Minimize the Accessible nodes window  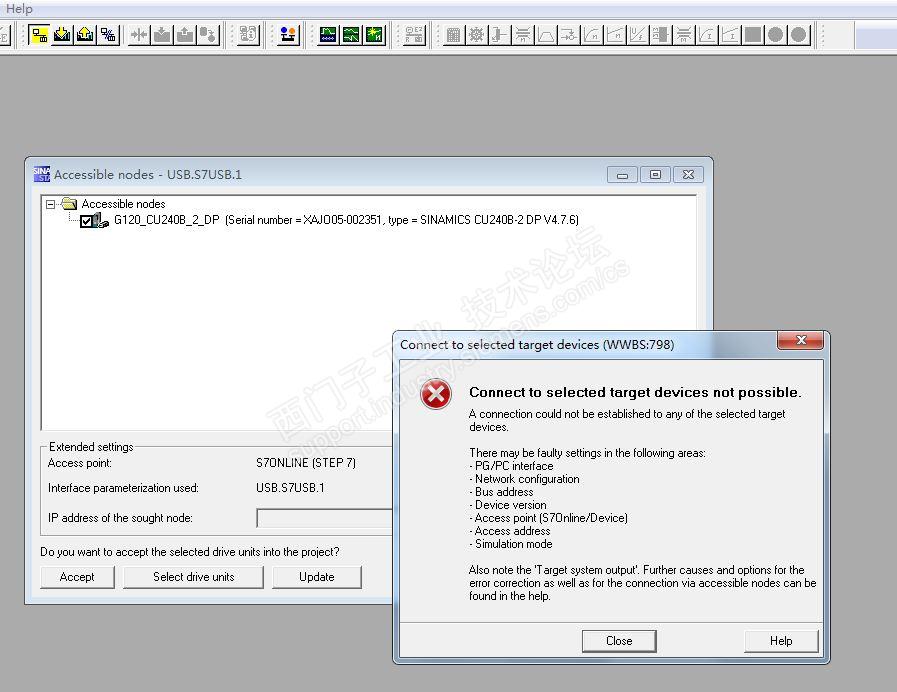click(622, 175)
